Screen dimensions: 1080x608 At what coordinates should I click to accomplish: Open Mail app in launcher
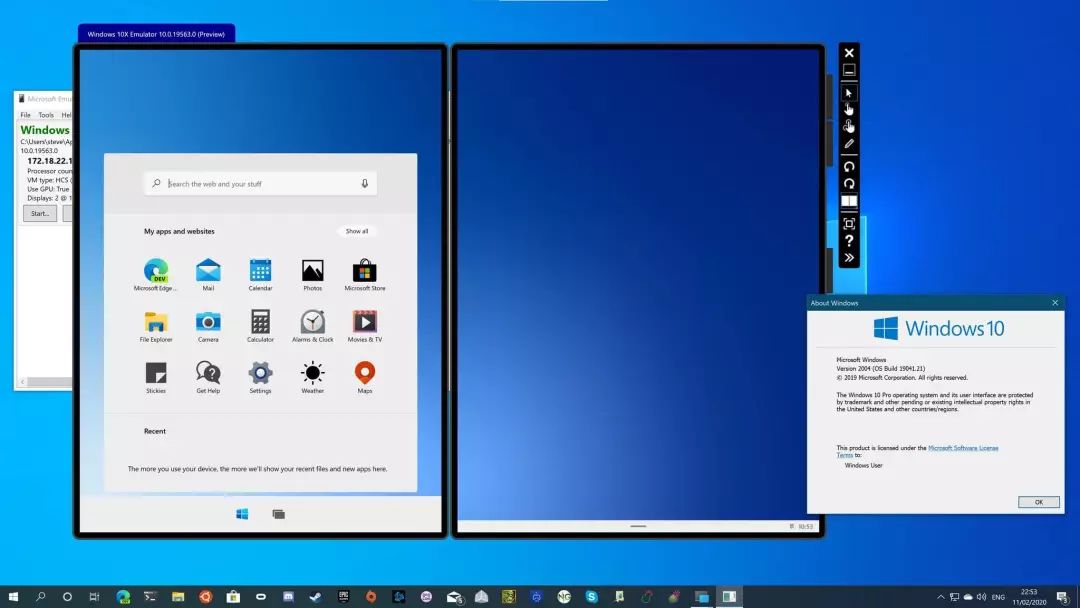(x=208, y=275)
